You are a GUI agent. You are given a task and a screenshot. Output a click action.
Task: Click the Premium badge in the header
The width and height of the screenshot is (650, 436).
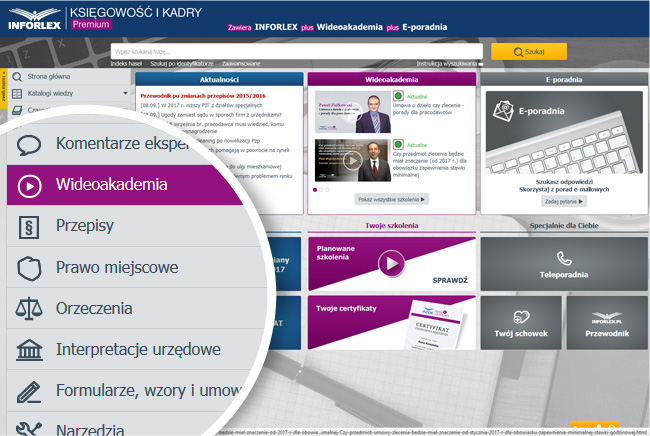(91, 24)
